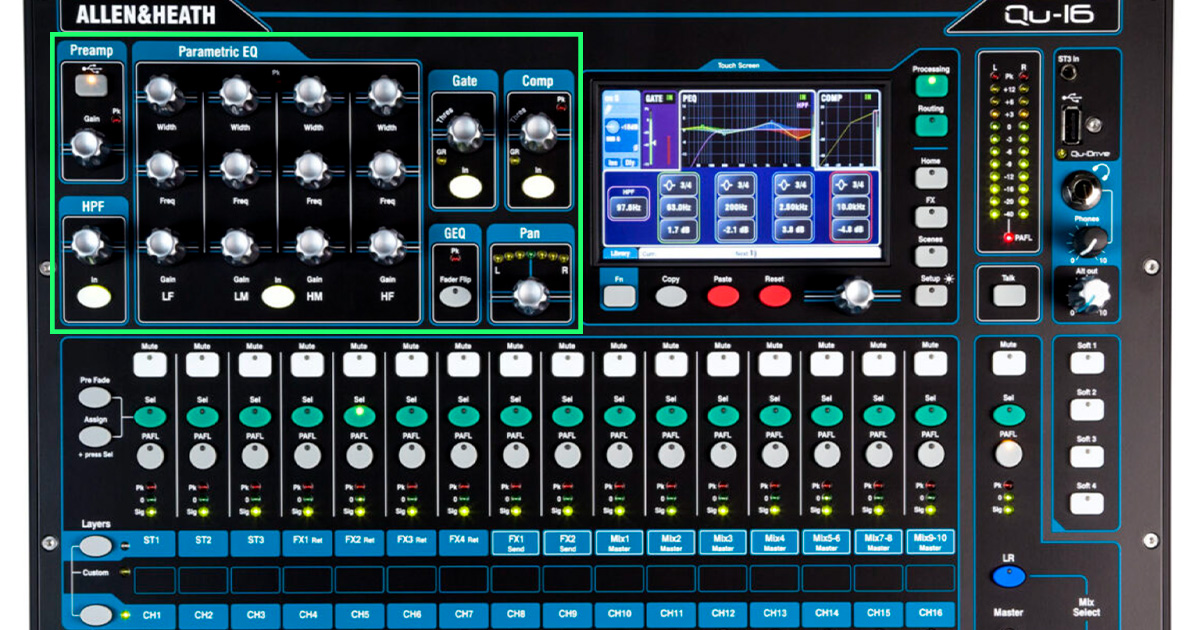Switch to the top Layers button
The height and width of the screenshot is (630, 1200).
pos(96,545)
